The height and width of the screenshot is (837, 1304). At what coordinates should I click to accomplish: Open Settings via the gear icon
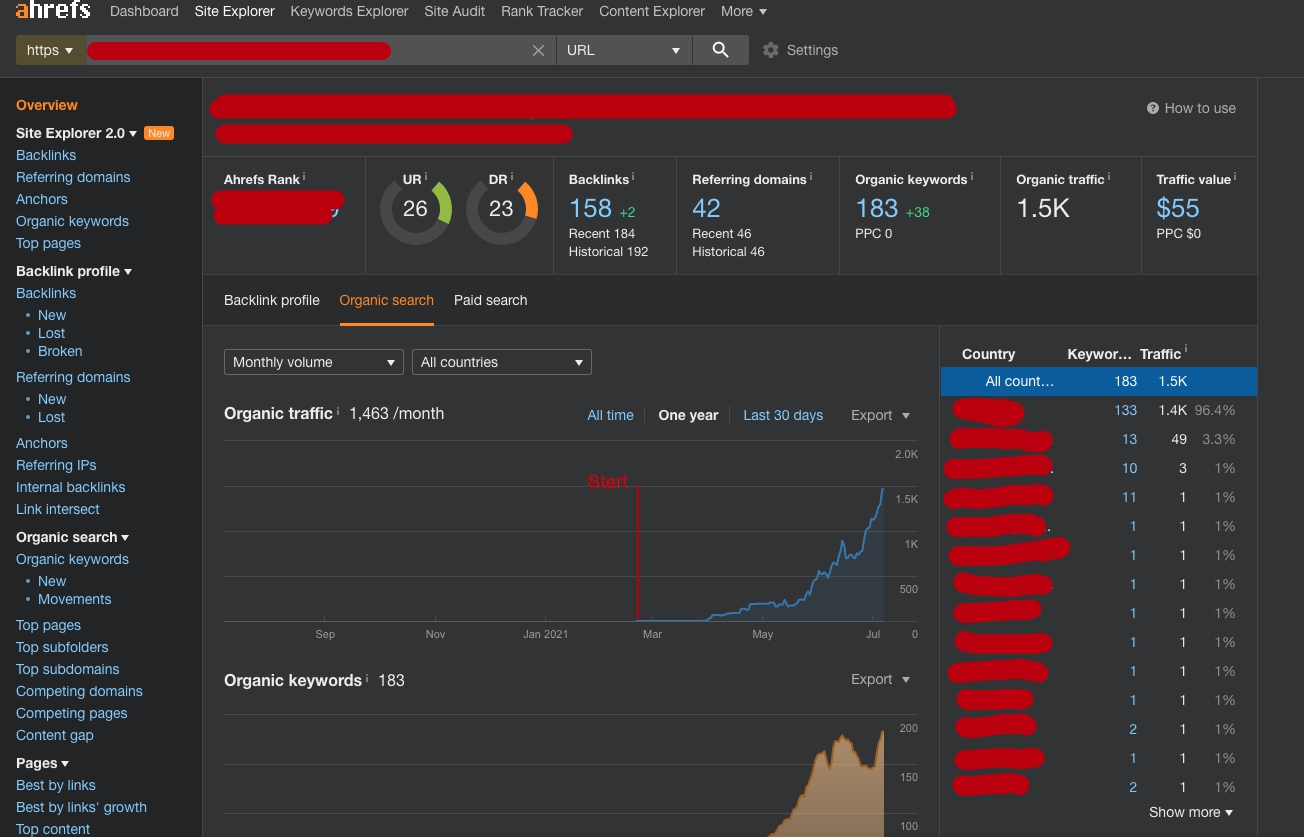[770, 50]
